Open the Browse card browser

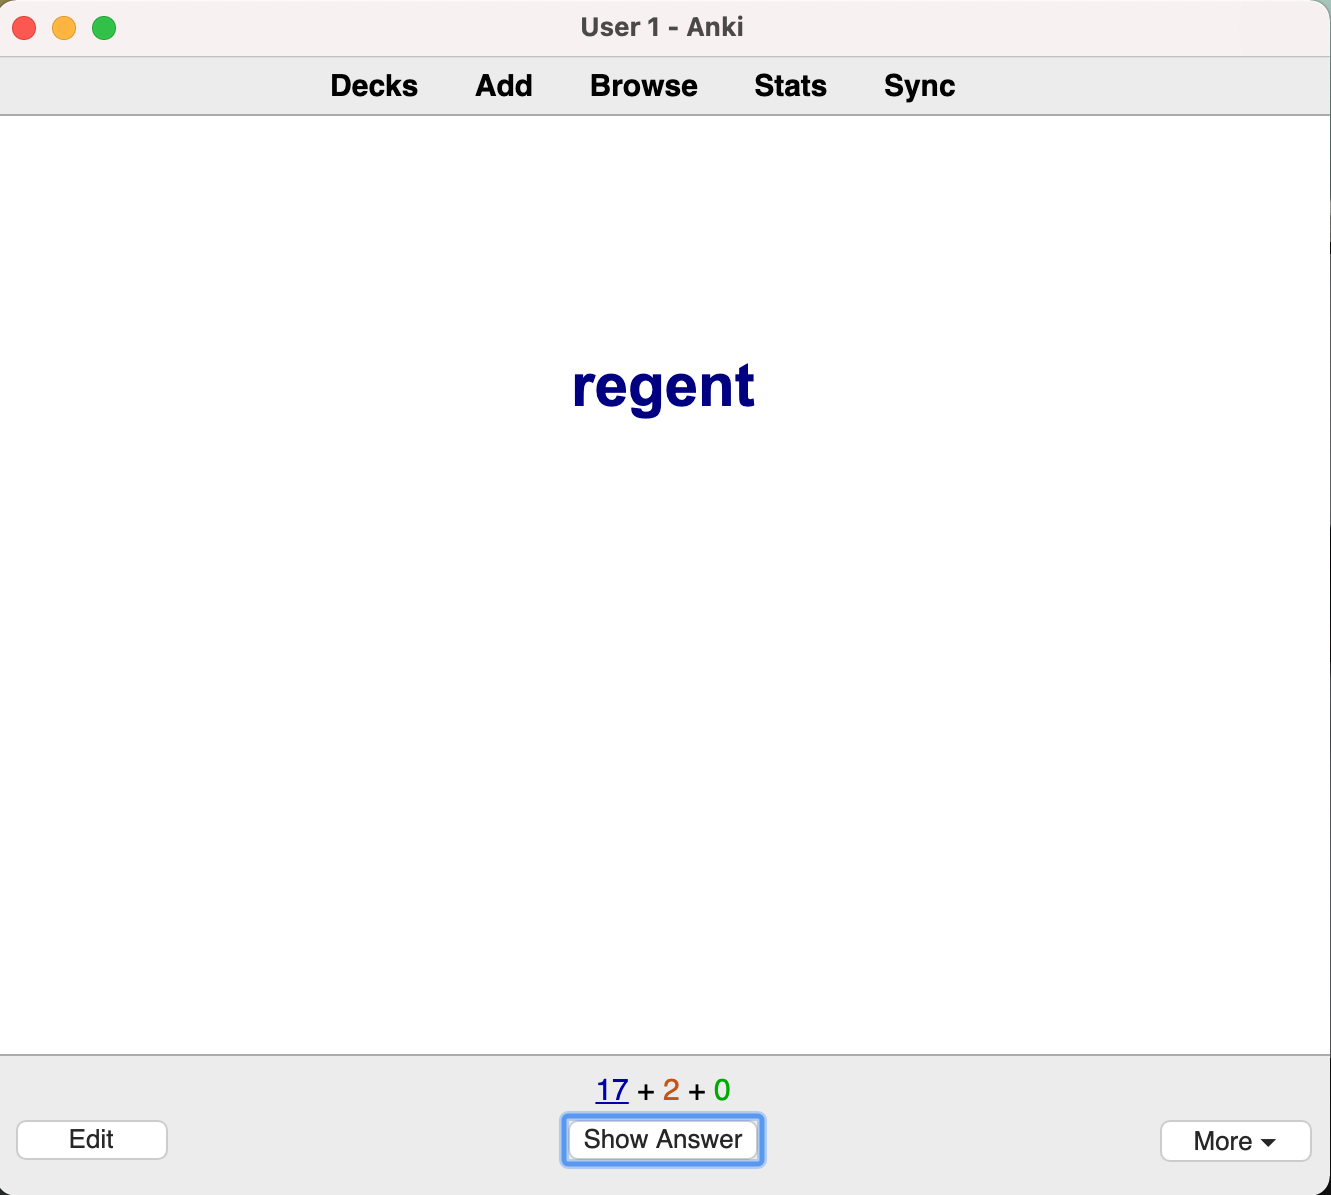coord(643,86)
